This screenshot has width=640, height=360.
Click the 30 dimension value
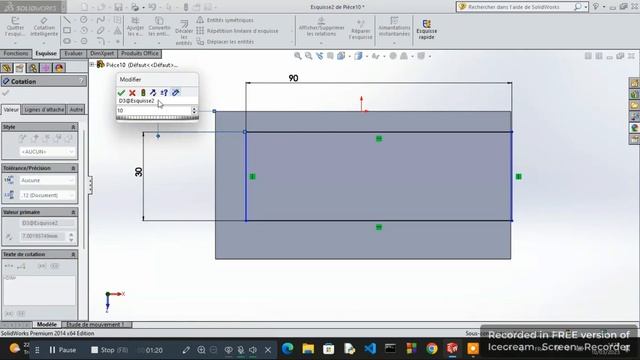tap(139, 172)
